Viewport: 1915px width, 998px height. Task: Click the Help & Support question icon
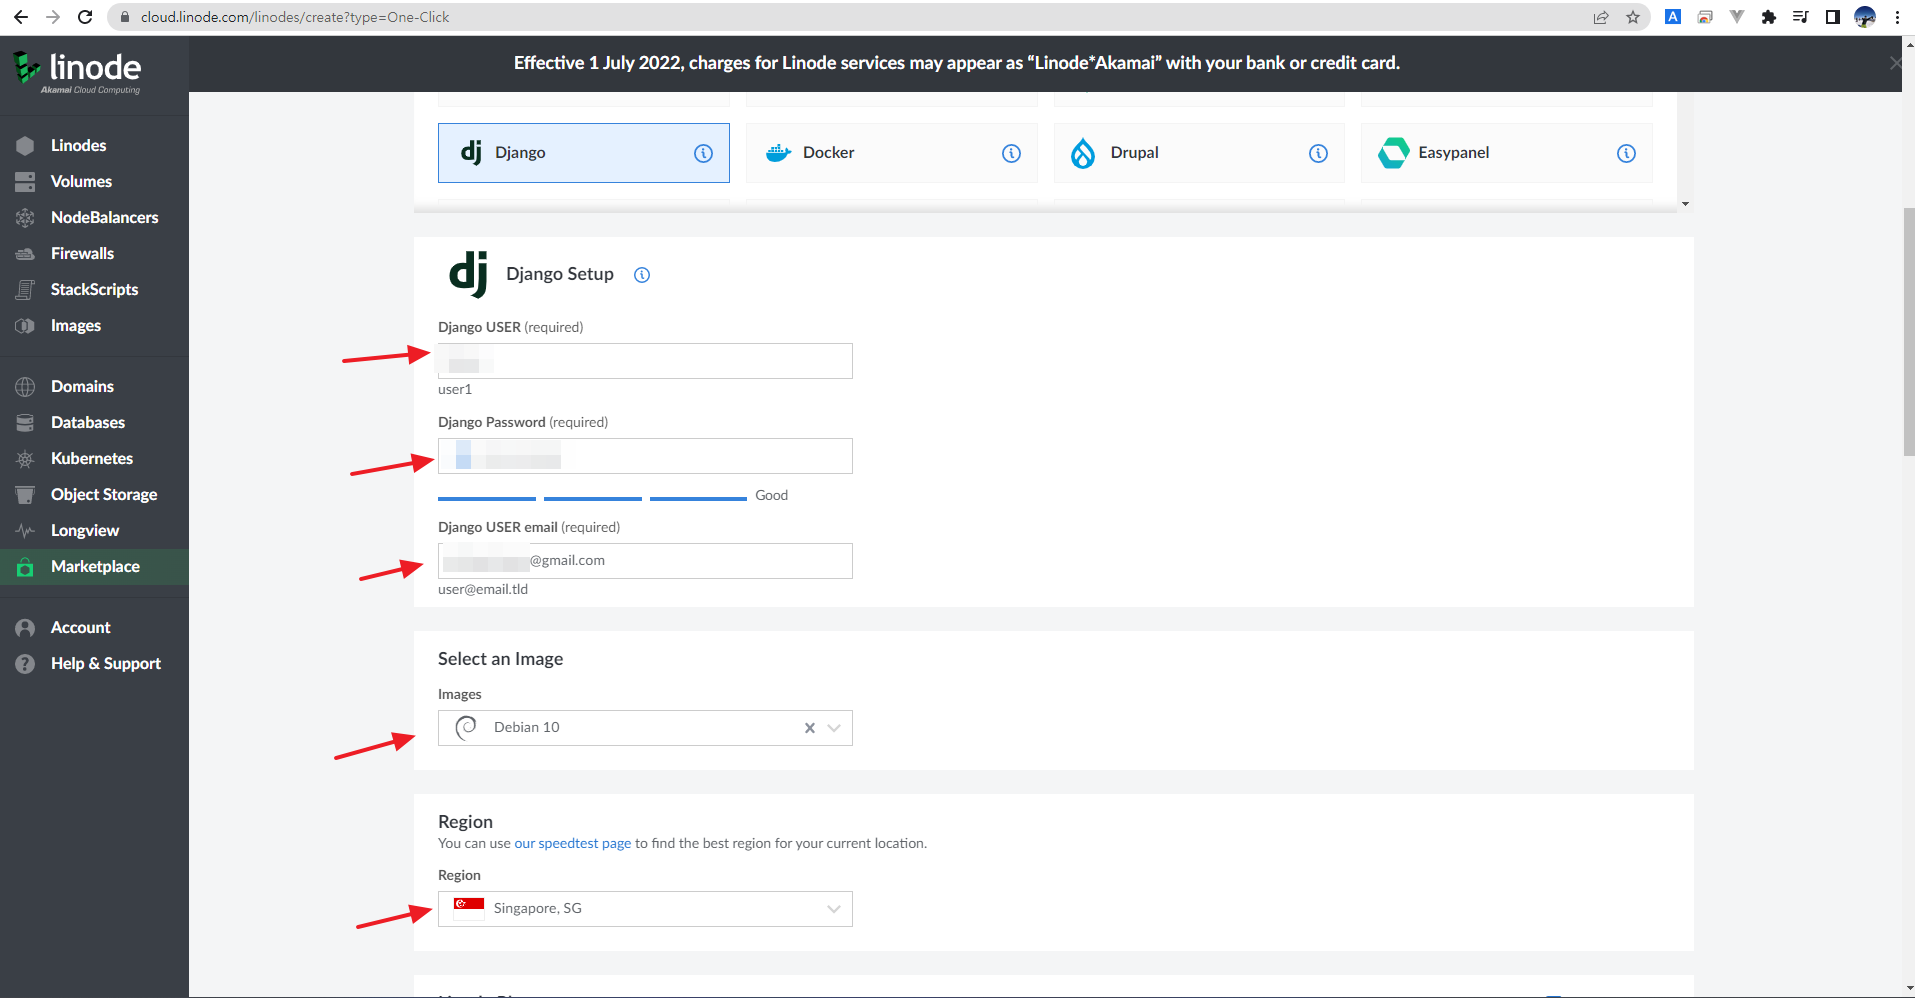(x=25, y=663)
